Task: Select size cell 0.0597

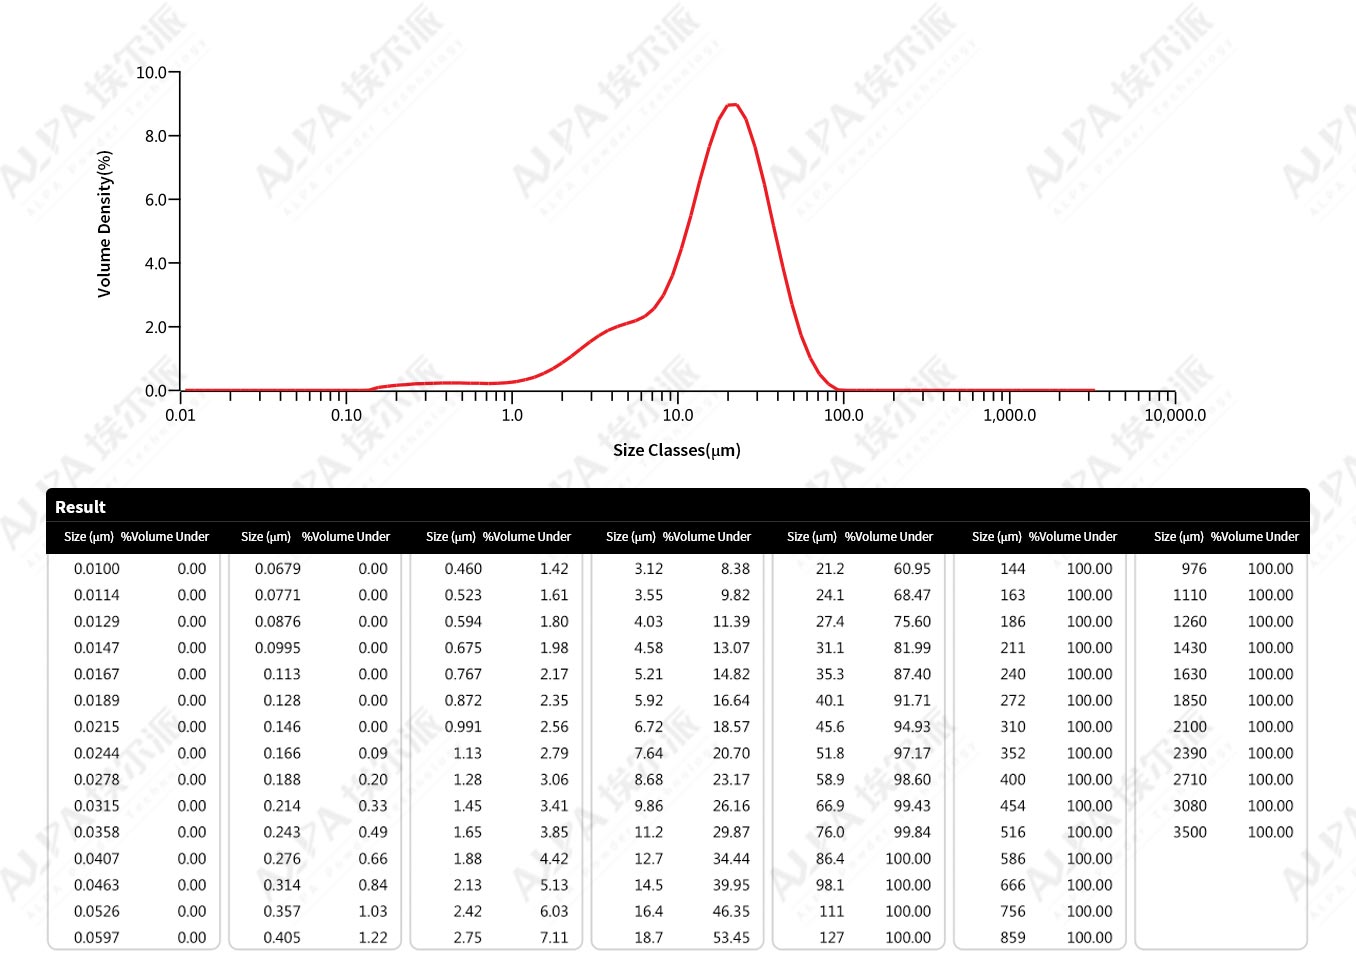Action: click(97, 938)
